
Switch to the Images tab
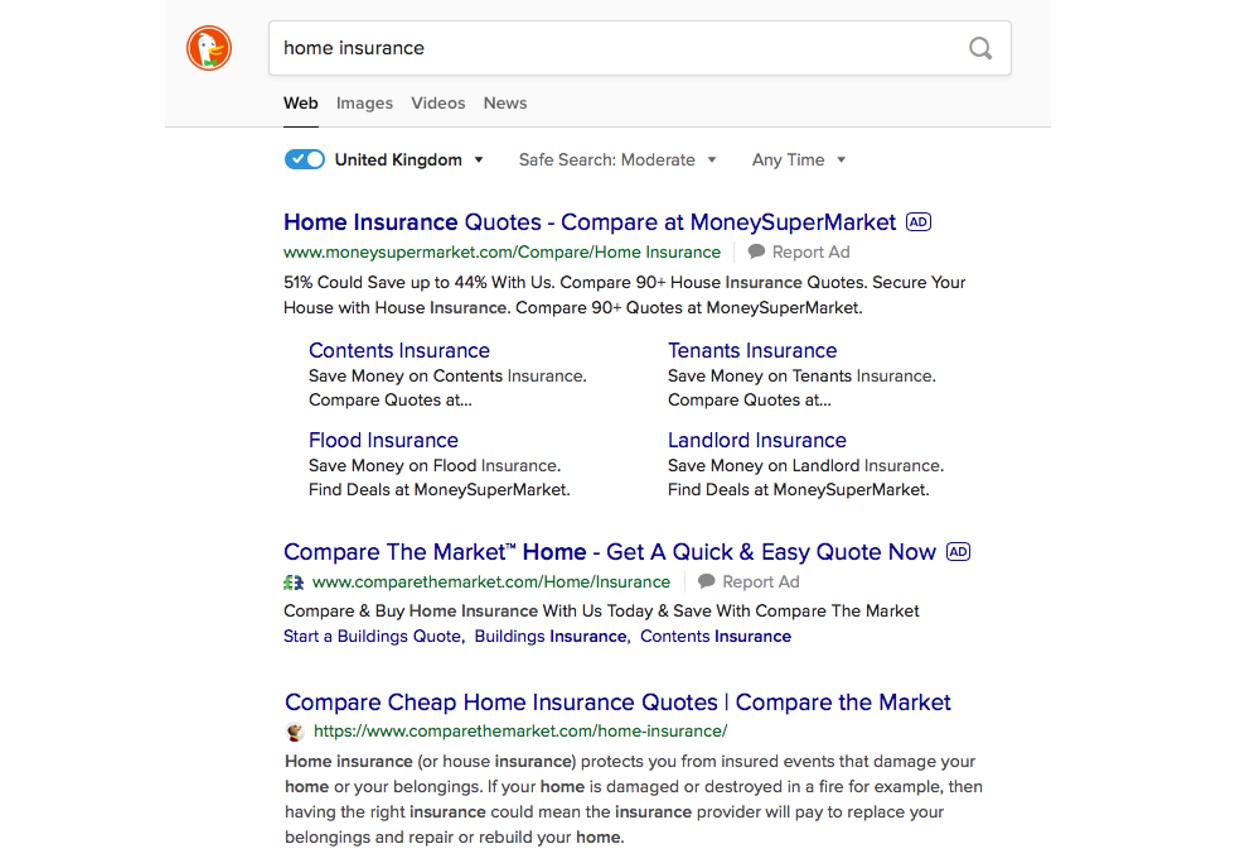(364, 103)
